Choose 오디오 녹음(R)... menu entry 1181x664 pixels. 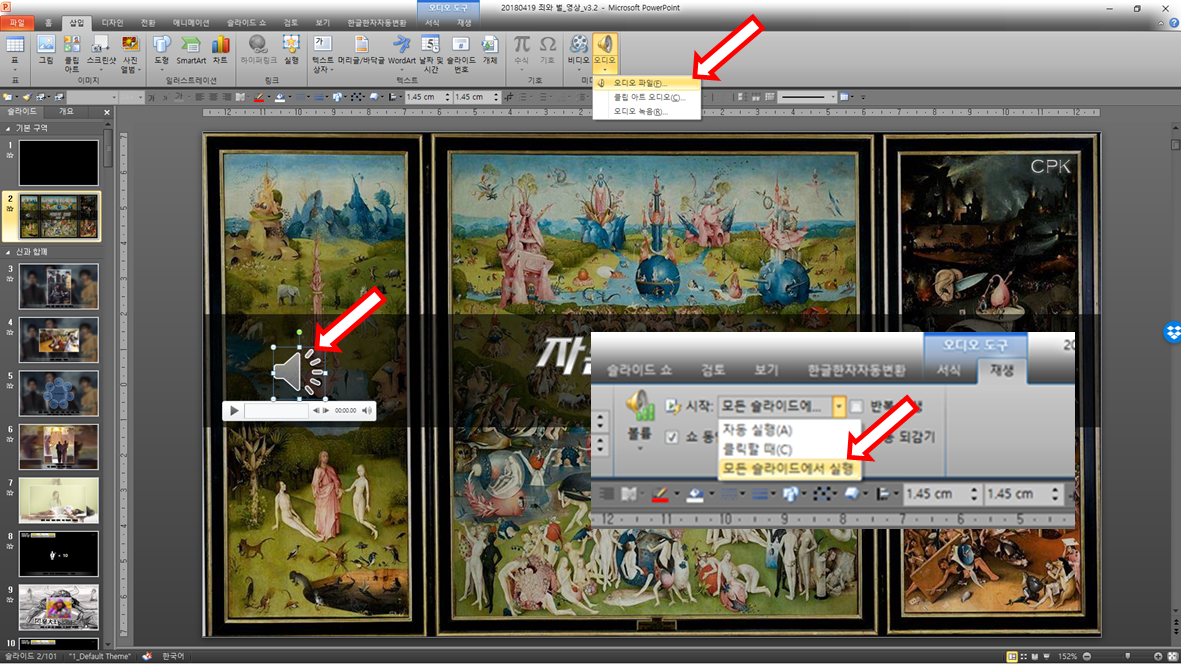point(646,111)
